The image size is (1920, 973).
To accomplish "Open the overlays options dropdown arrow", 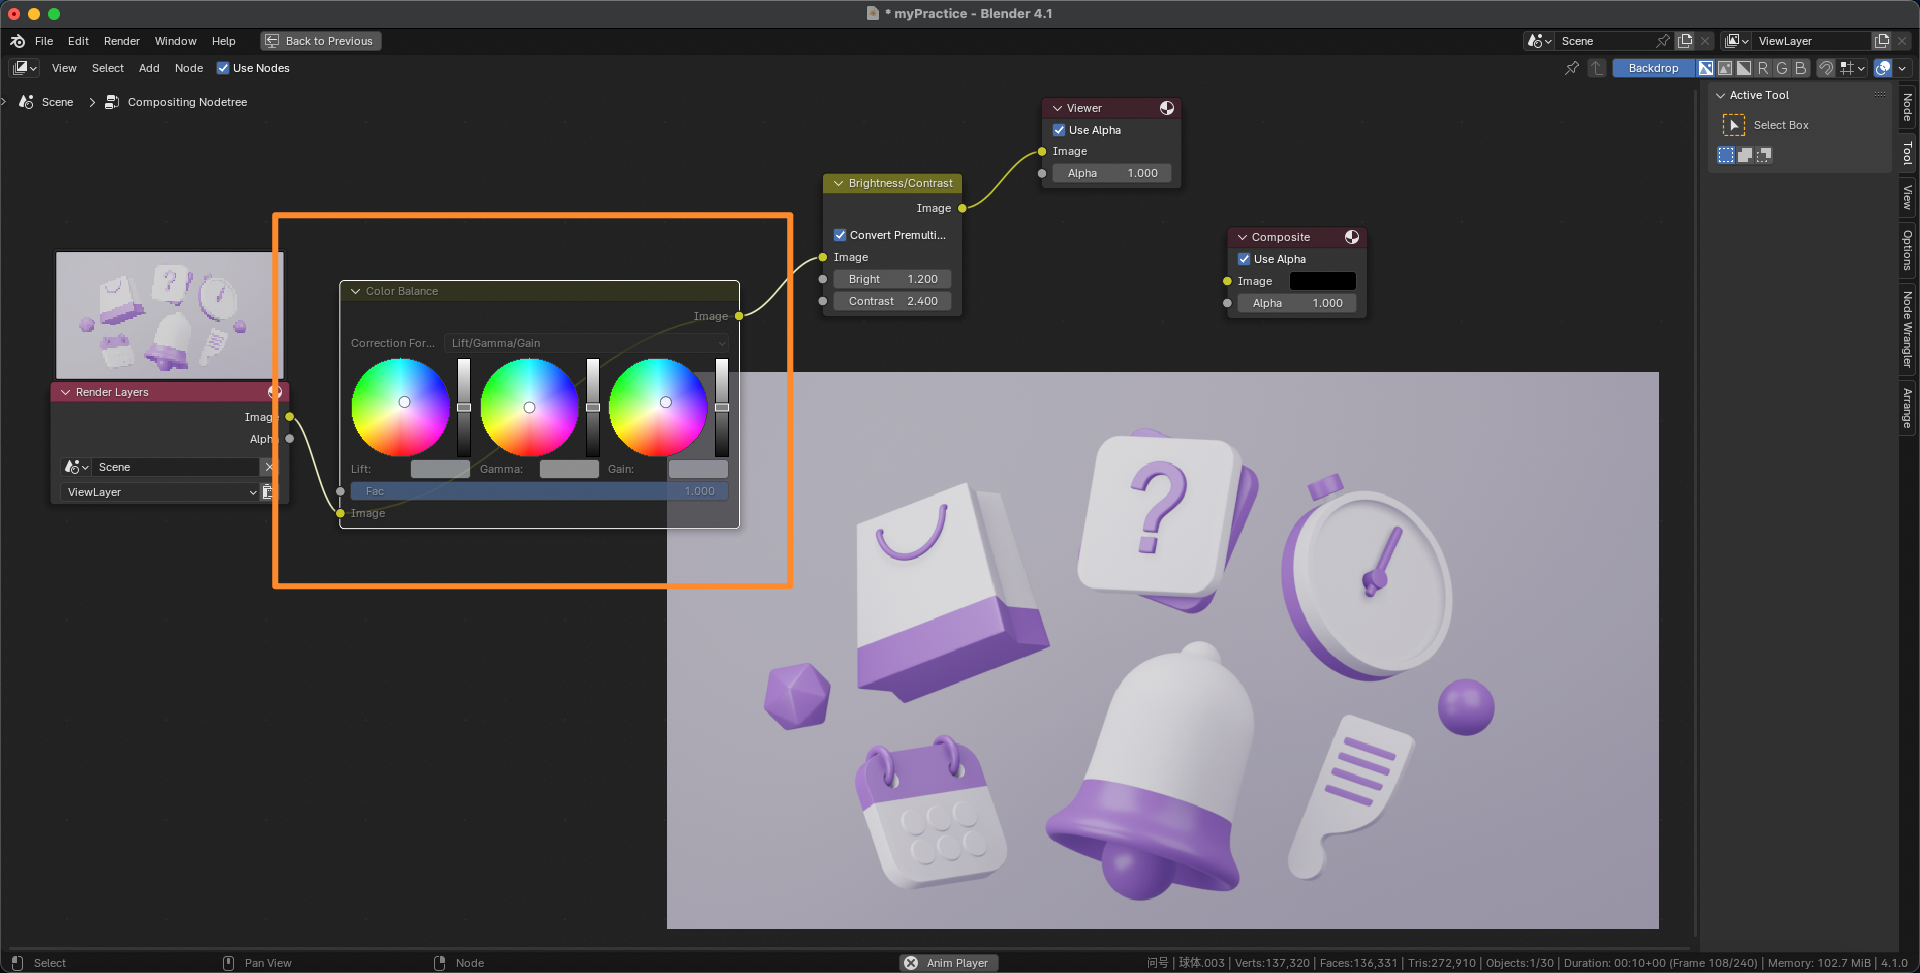I will (1902, 68).
